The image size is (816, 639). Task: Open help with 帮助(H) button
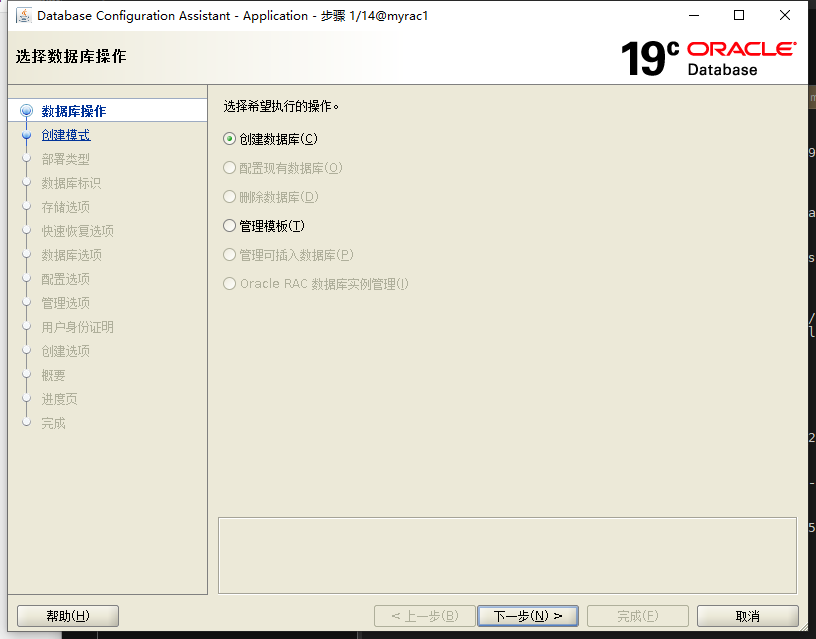(68, 616)
